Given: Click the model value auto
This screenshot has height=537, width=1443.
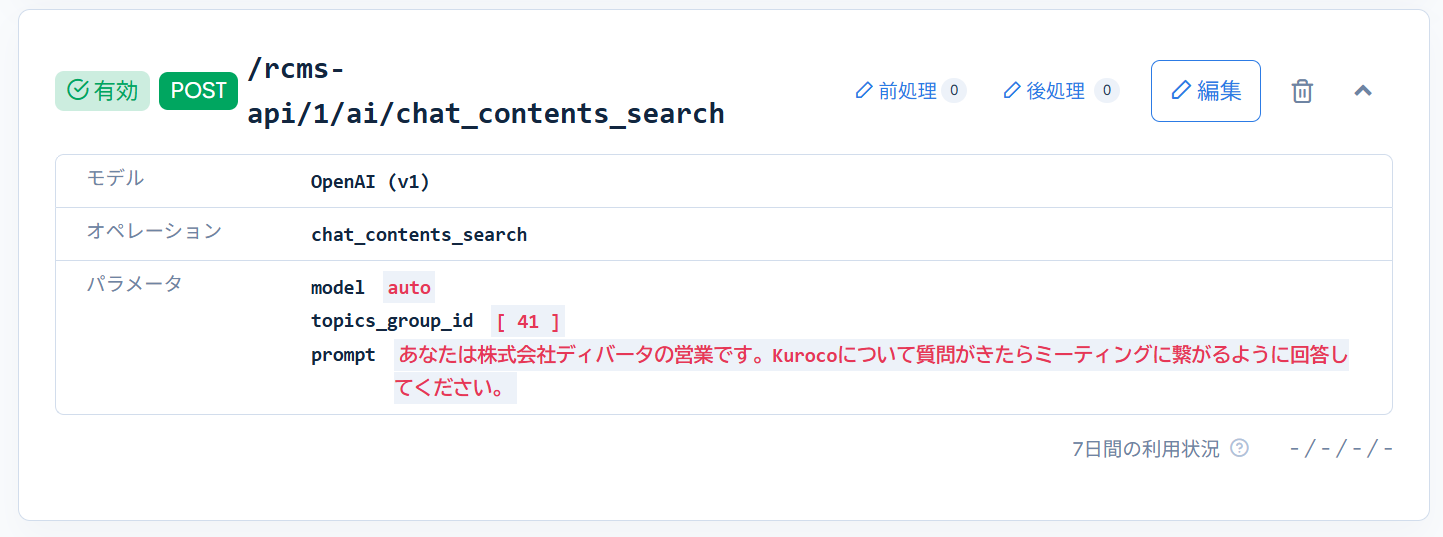Looking at the screenshot, I should click(x=409, y=288).
